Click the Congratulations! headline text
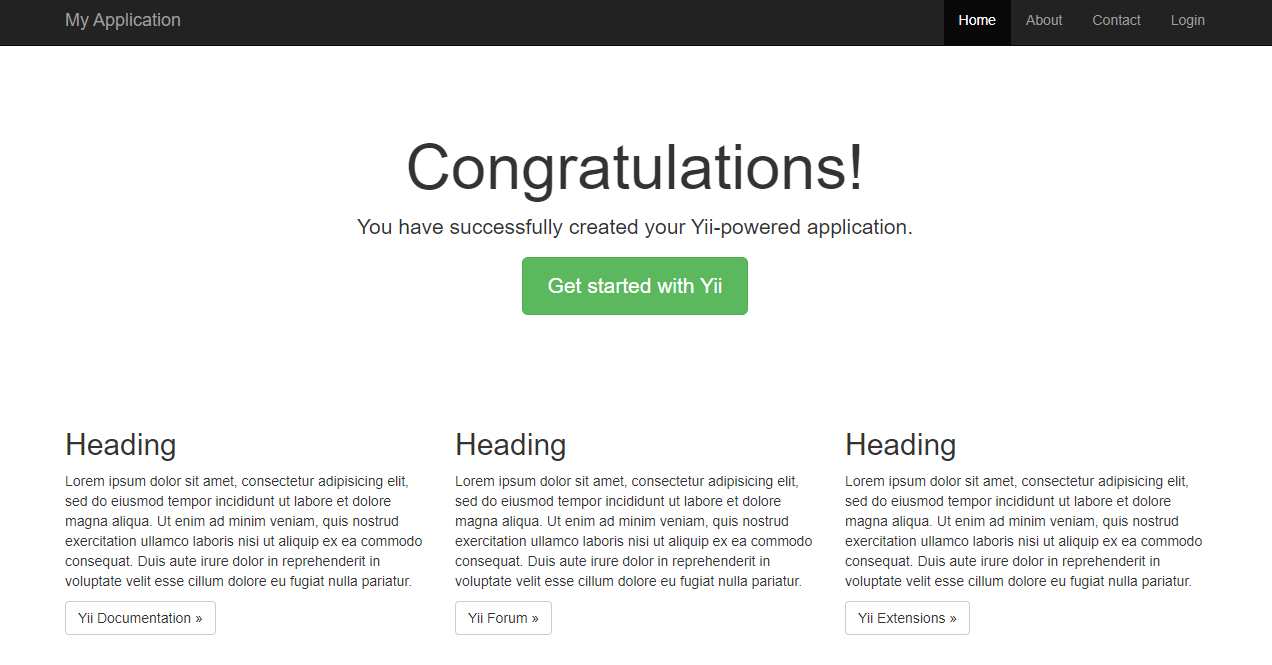The width and height of the screenshot is (1272, 665). pos(634,167)
